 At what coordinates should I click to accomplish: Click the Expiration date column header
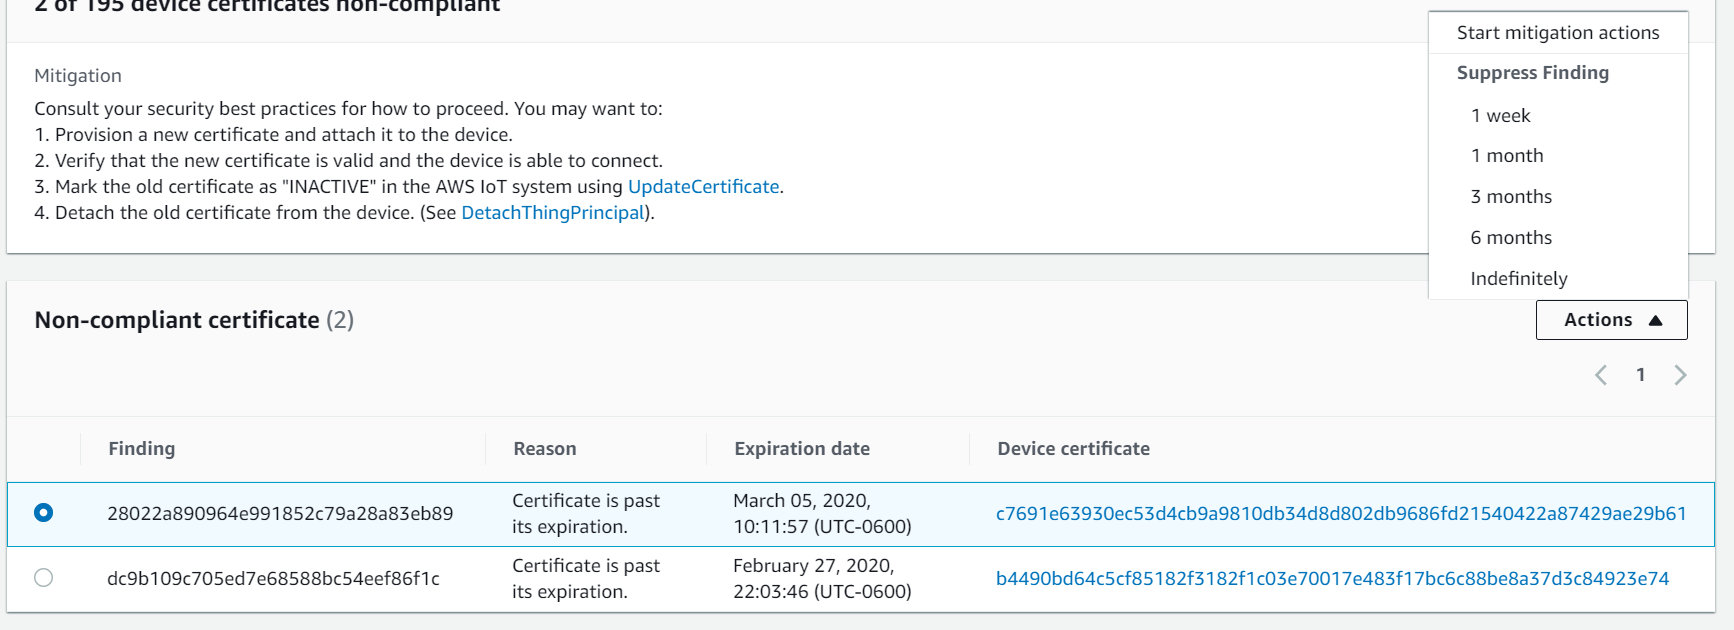pos(801,449)
